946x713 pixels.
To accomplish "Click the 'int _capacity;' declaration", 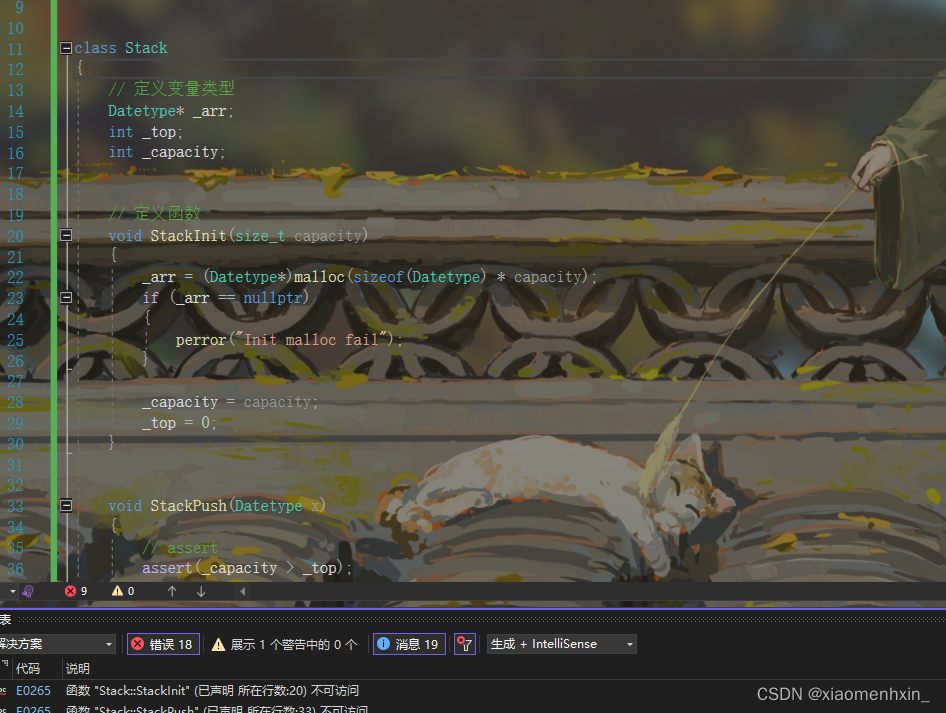I will pyautogui.click(x=167, y=153).
